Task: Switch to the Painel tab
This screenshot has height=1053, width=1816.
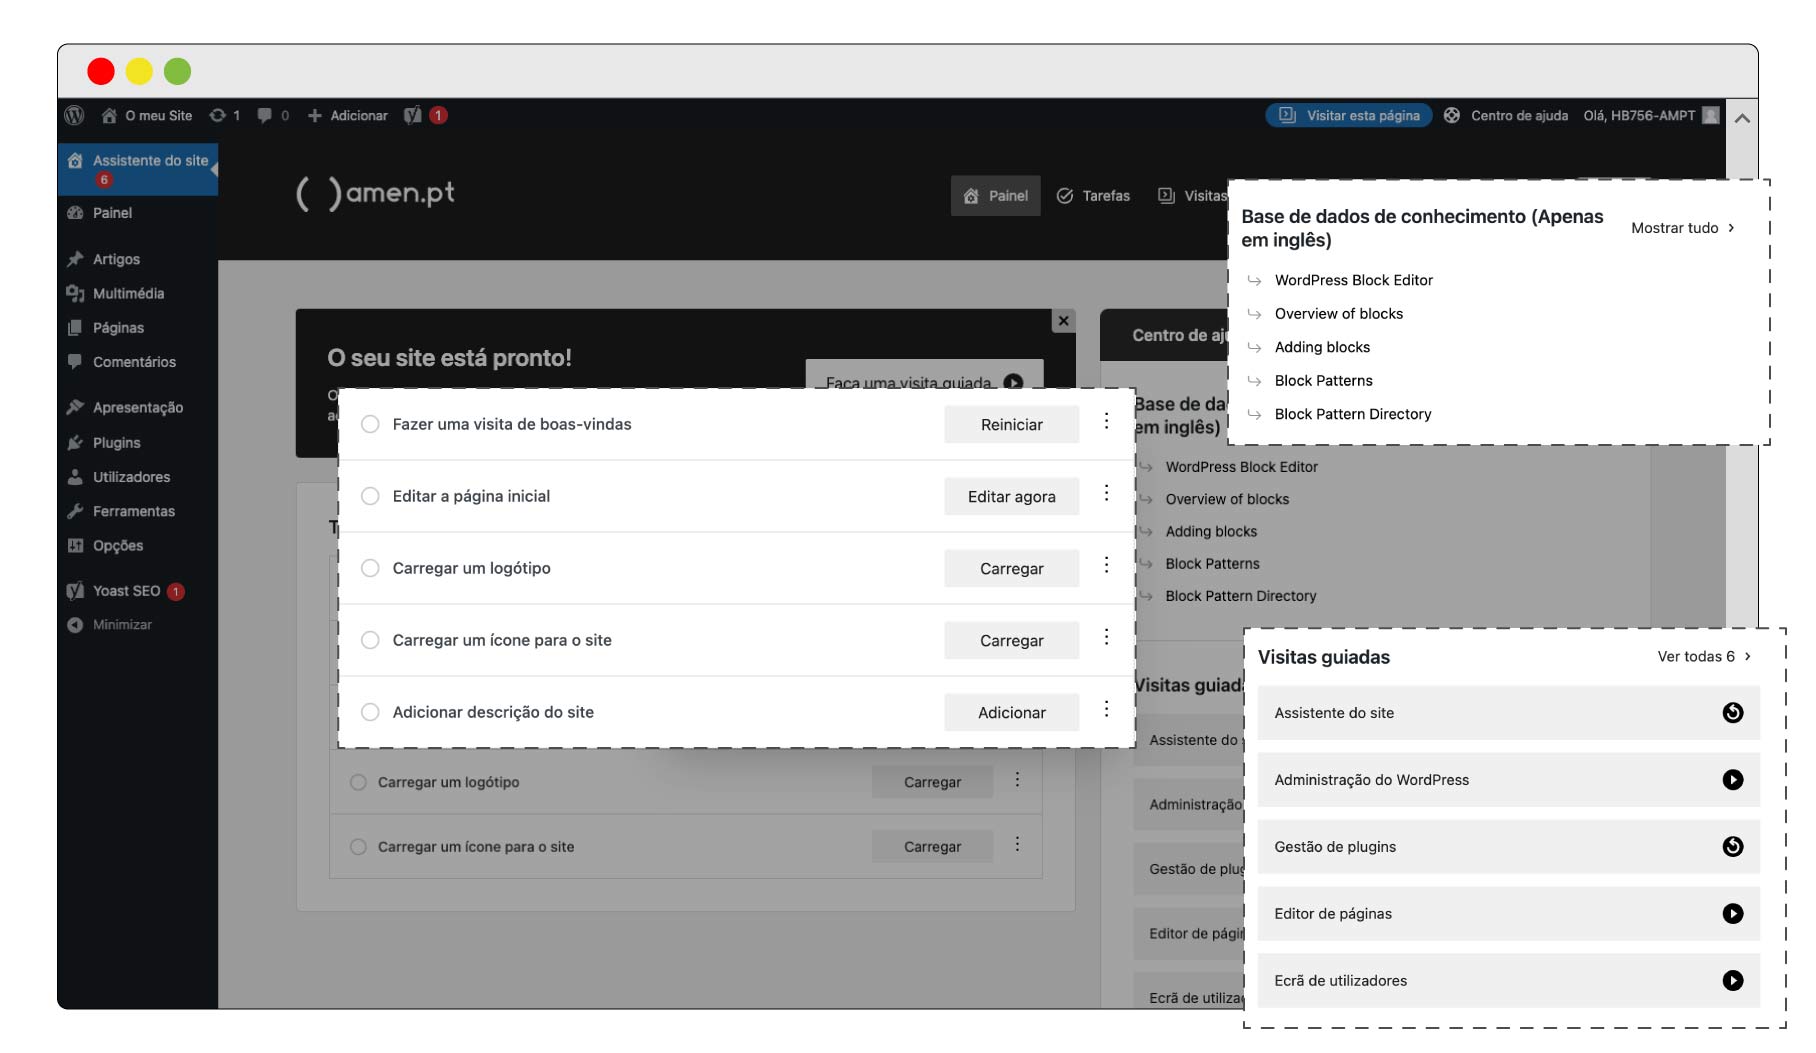Action: pyautogui.click(x=996, y=196)
